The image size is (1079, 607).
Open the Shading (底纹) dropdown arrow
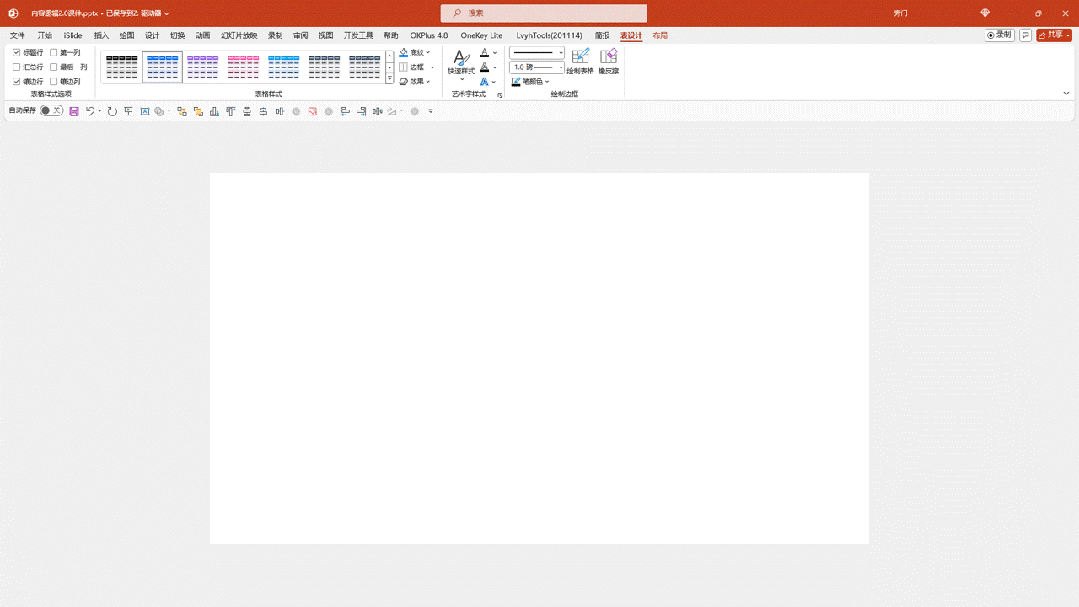(428, 52)
